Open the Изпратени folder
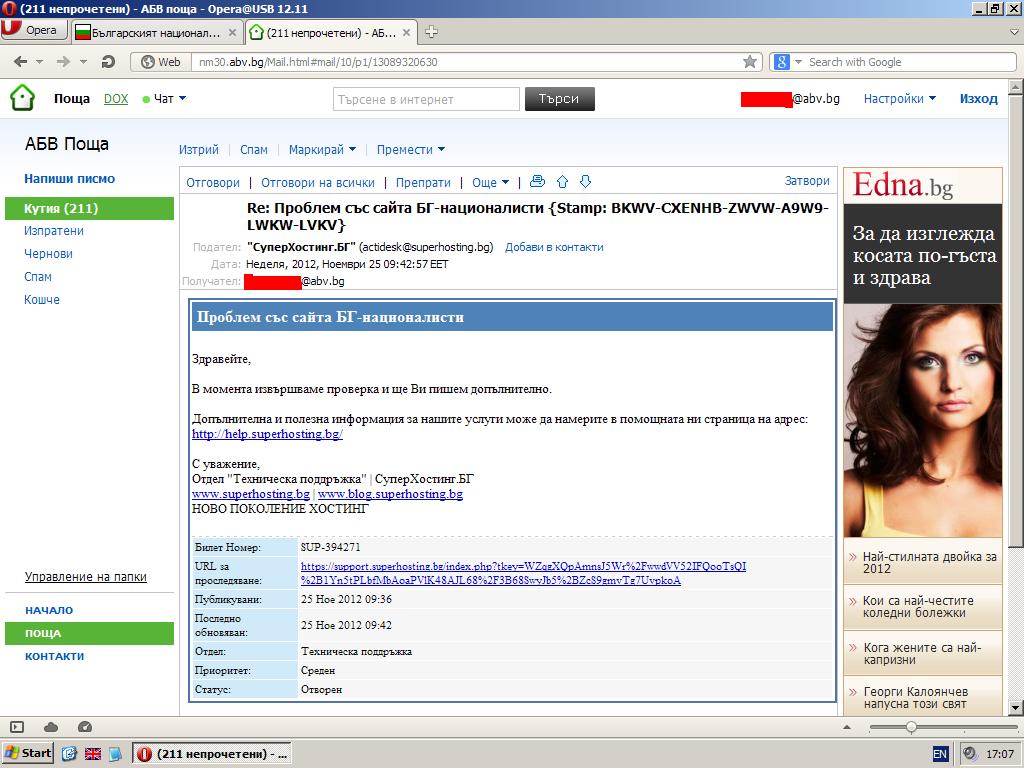 click(x=54, y=231)
